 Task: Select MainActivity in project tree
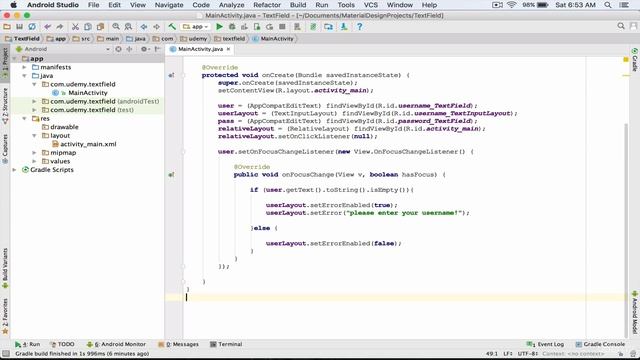tap(88, 93)
